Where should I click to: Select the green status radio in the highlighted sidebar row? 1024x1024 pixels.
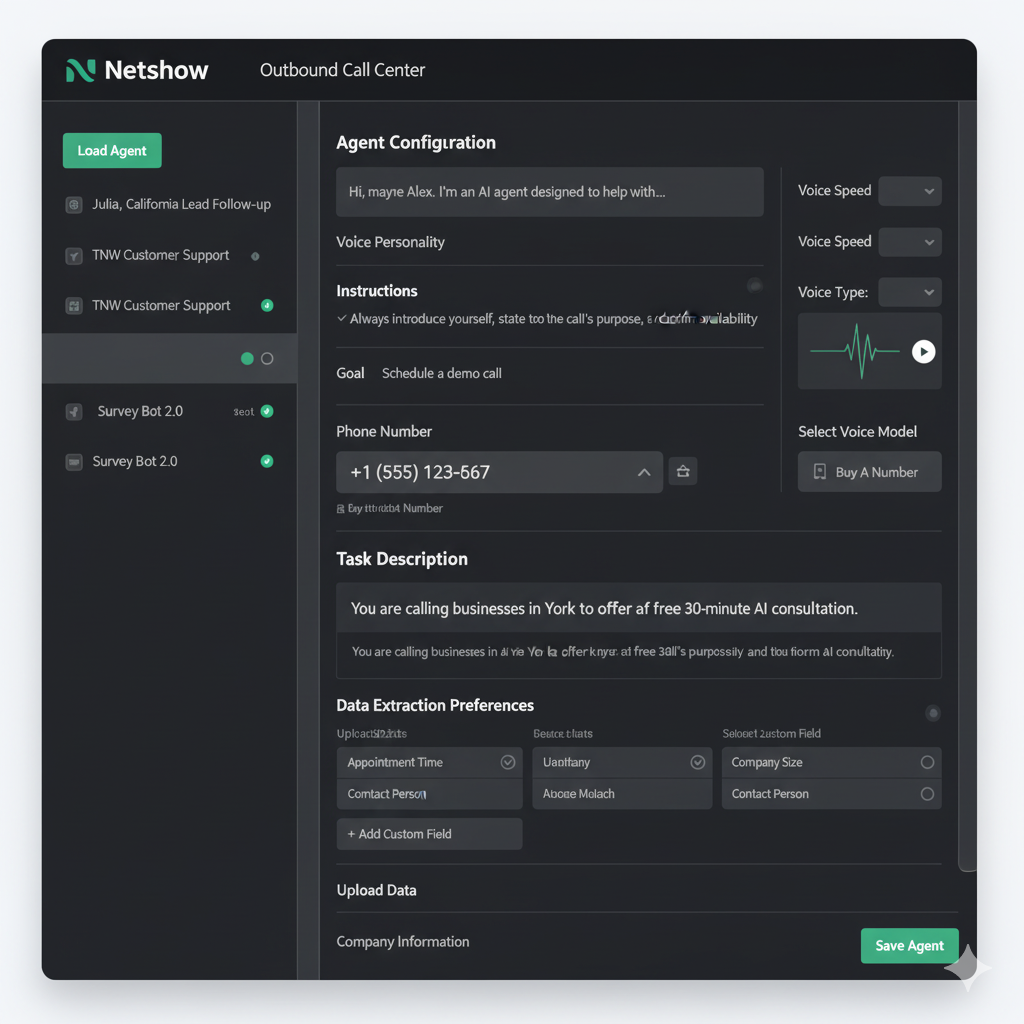click(x=245, y=357)
